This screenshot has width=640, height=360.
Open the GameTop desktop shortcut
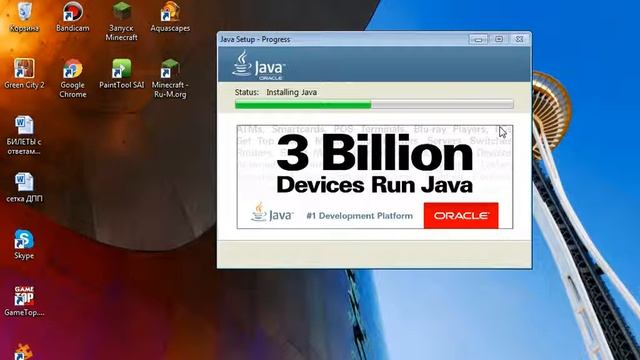(24, 301)
